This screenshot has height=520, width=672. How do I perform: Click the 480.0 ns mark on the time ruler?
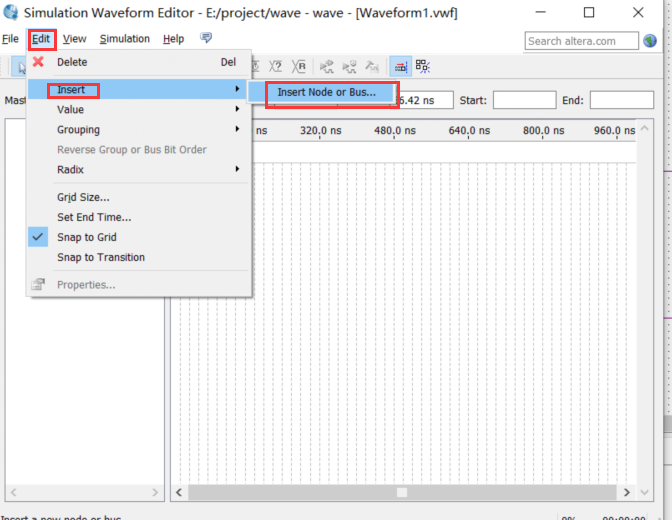pos(395,130)
